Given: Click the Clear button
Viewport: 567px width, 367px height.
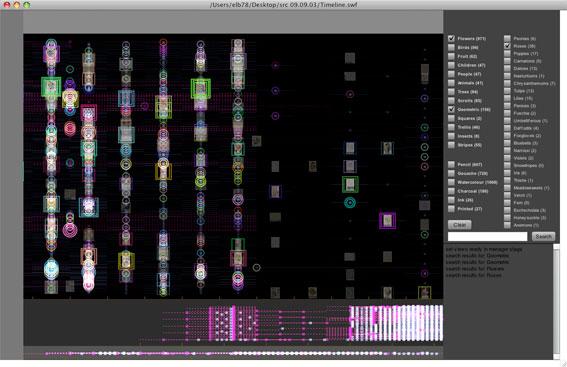Looking at the screenshot, I should pyautogui.click(x=460, y=225).
